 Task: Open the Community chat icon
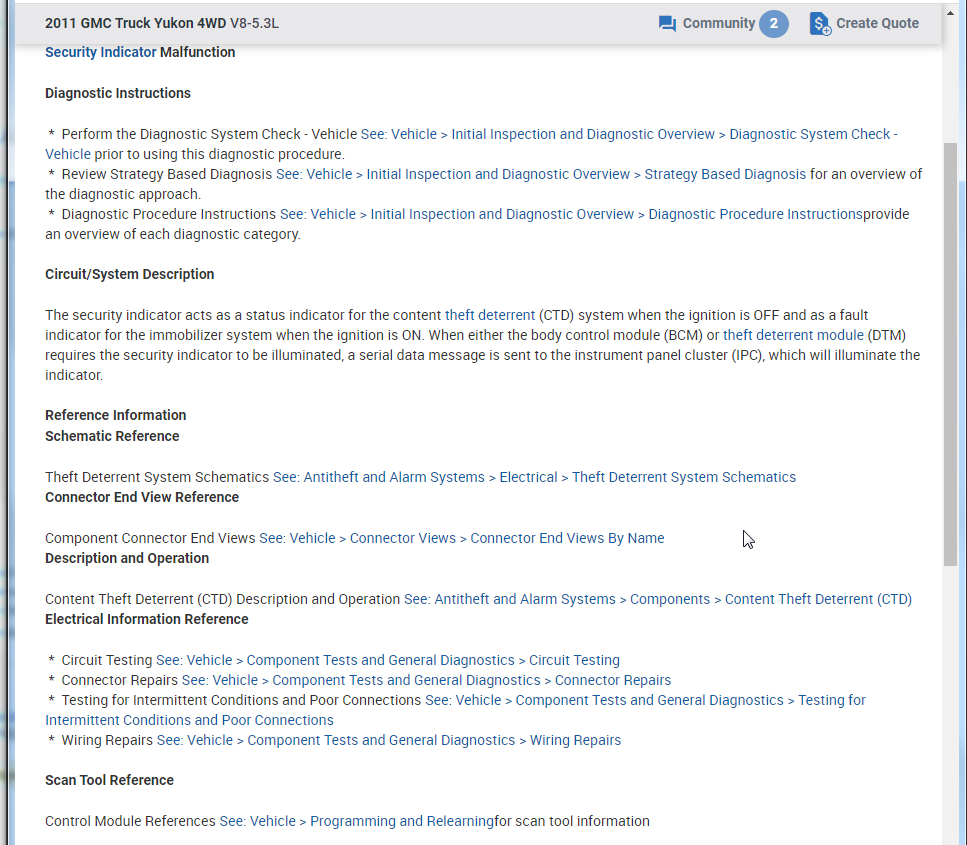point(667,24)
